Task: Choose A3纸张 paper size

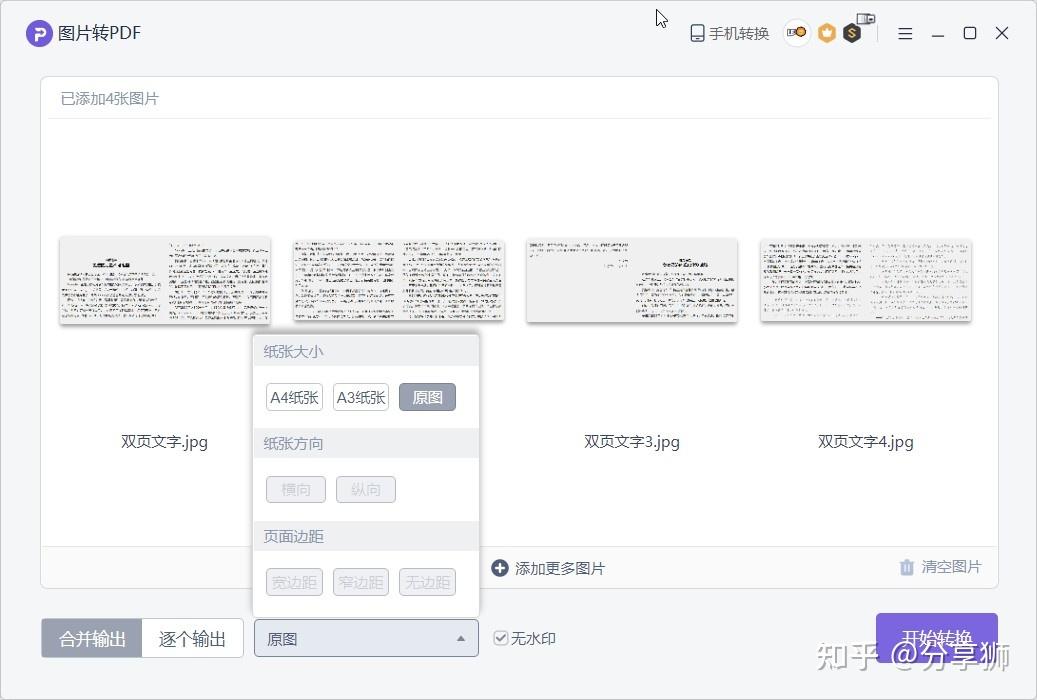Action: click(361, 397)
